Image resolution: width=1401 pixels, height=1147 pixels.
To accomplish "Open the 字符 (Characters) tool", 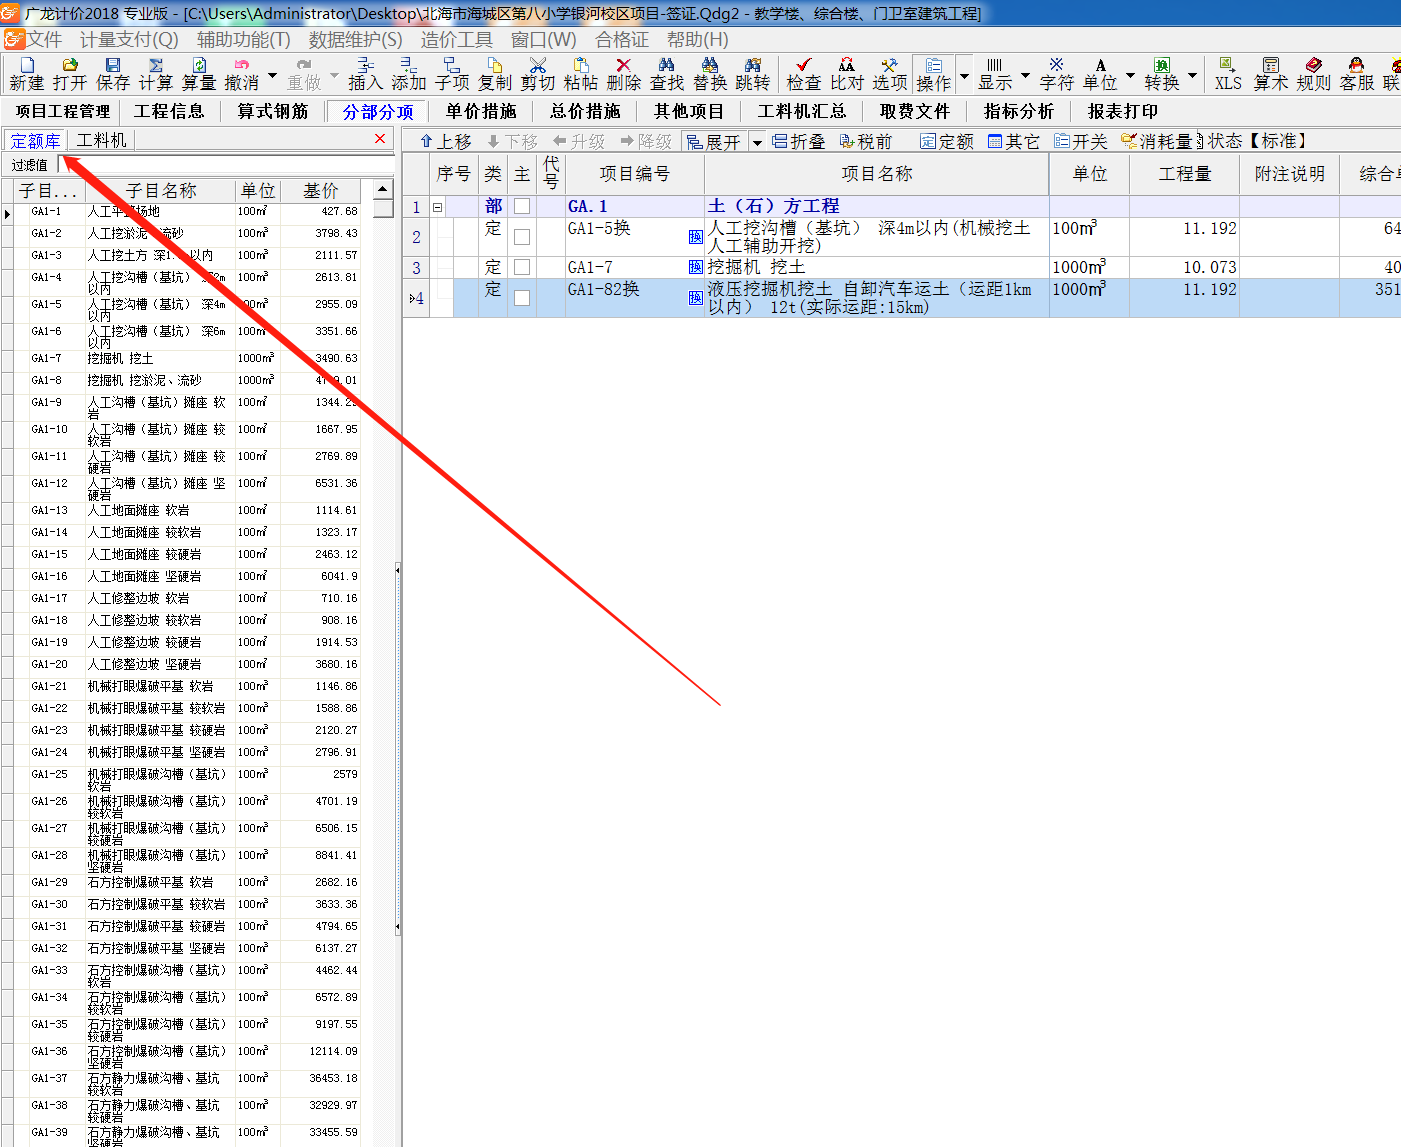I will (1057, 74).
